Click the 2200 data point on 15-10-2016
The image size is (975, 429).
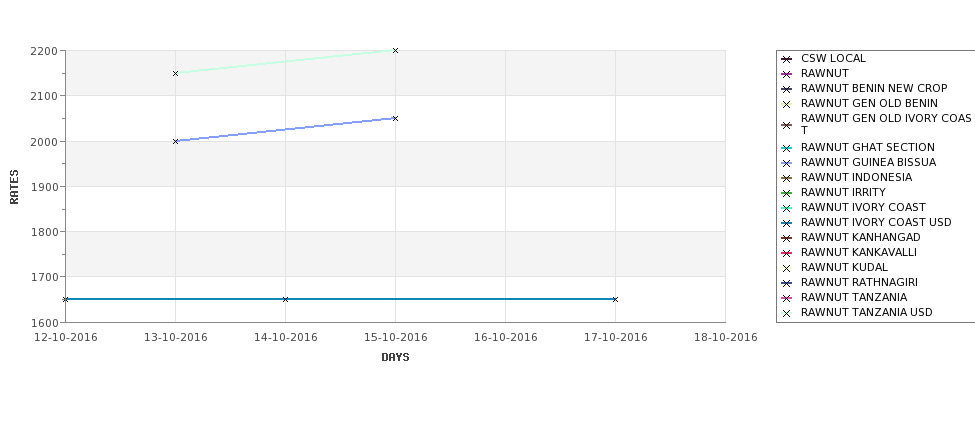tap(395, 50)
